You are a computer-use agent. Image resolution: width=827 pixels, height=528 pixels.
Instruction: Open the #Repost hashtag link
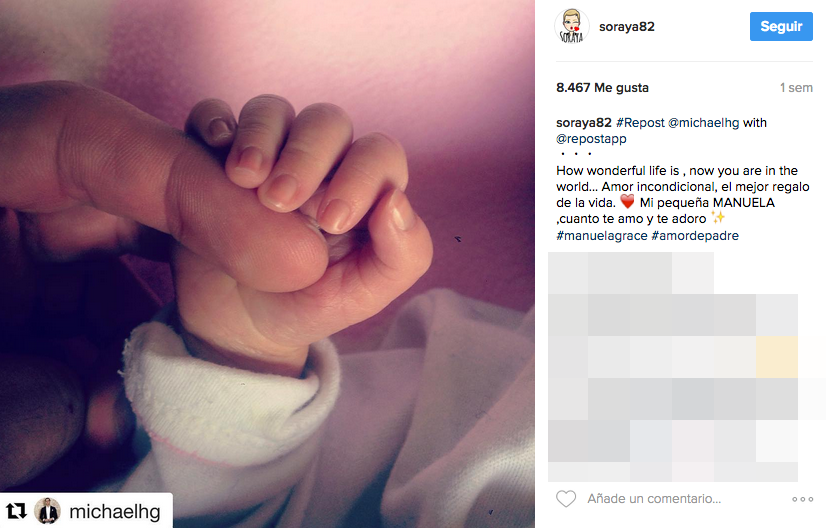[x=640, y=123]
